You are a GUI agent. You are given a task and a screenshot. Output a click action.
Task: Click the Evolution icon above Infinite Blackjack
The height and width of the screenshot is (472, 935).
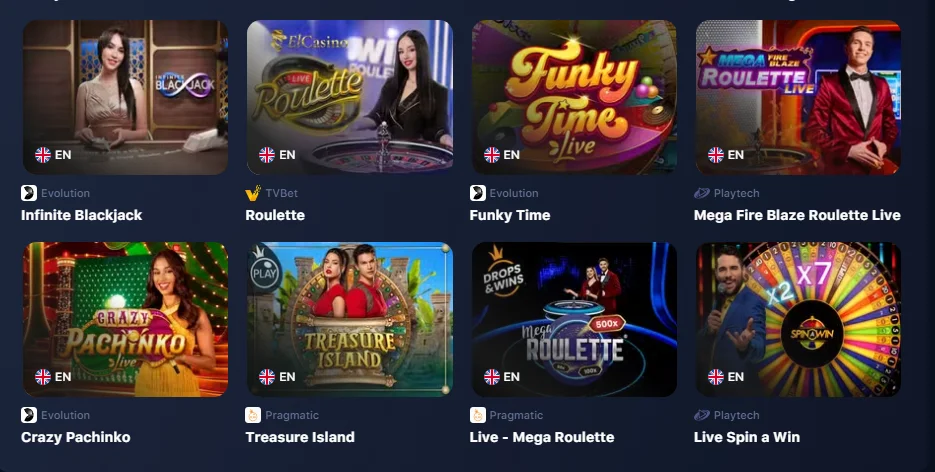[29, 193]
